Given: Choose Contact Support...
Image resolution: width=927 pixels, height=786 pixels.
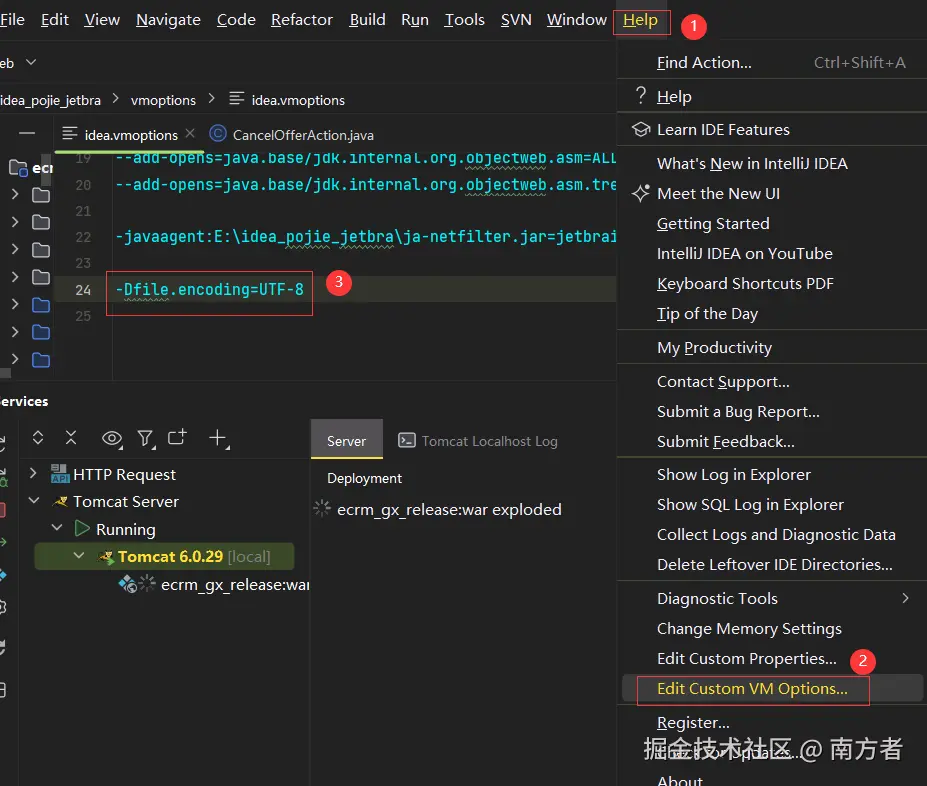Looking at the screenshot, I should [772, 382].
